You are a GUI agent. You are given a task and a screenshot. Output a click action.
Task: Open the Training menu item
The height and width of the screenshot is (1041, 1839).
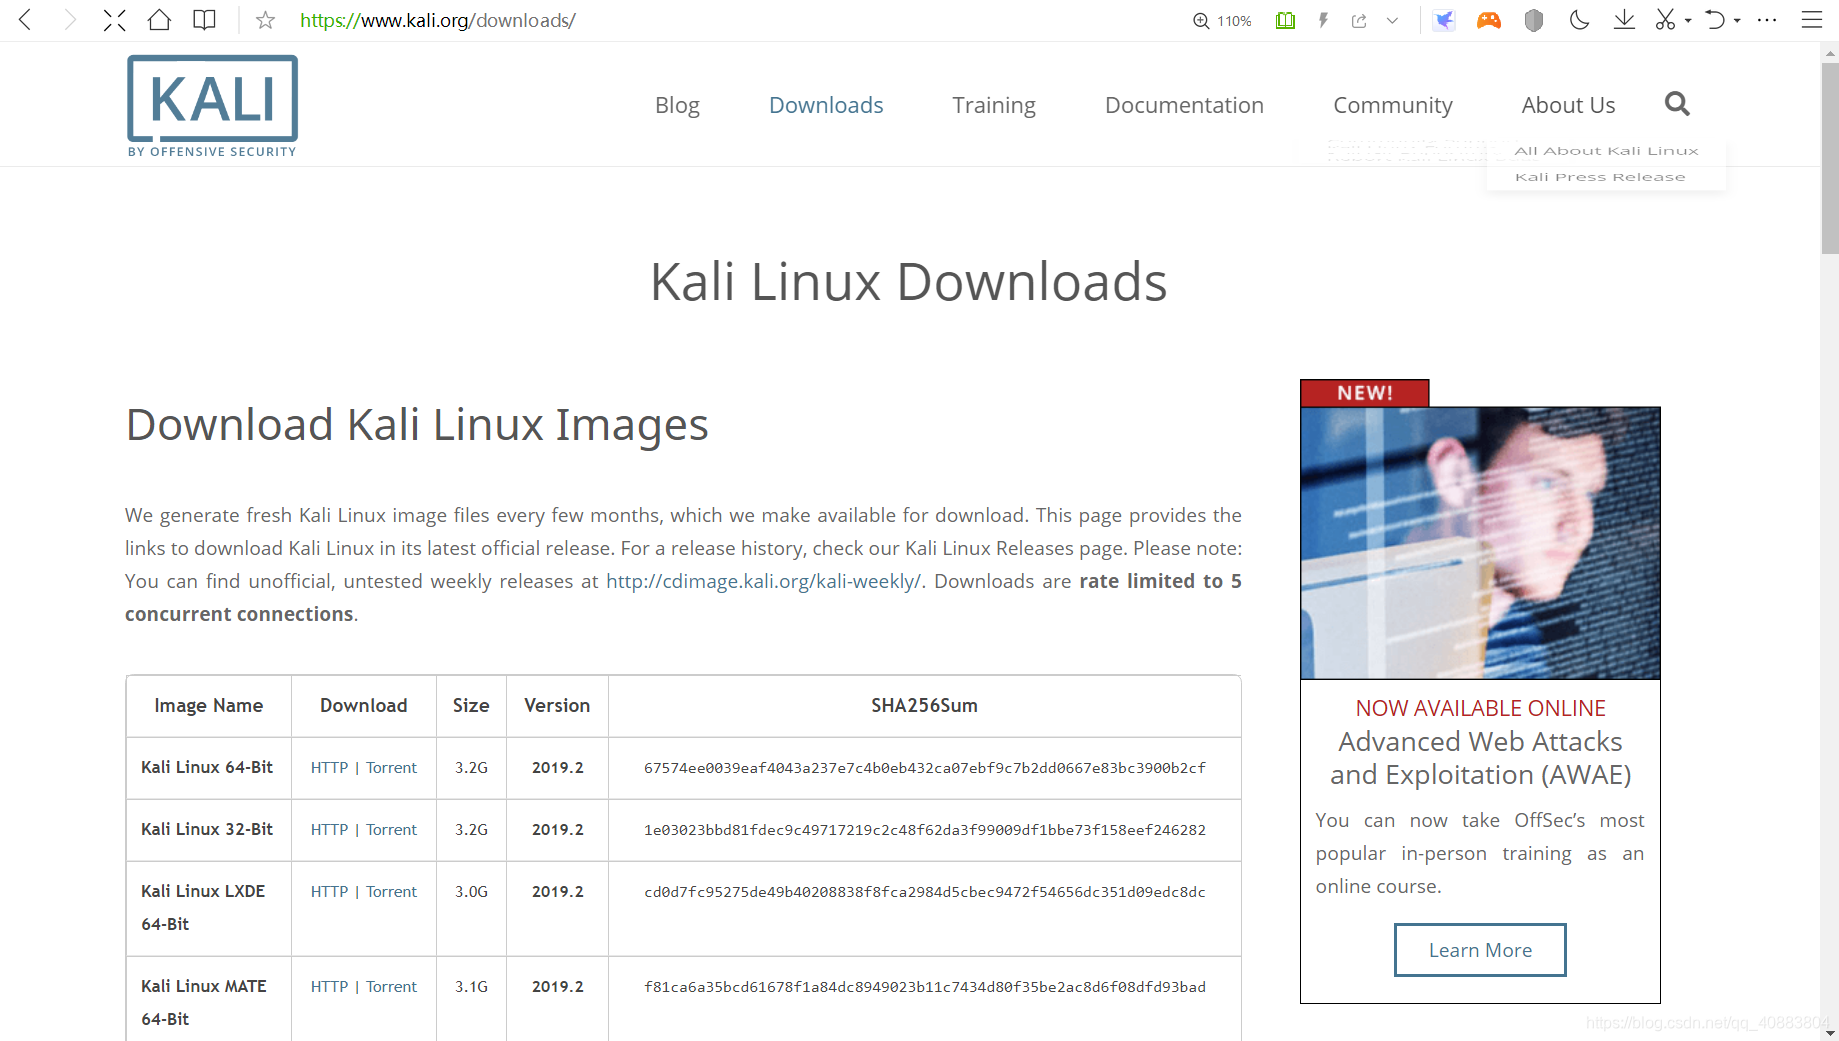coord(994,105)
